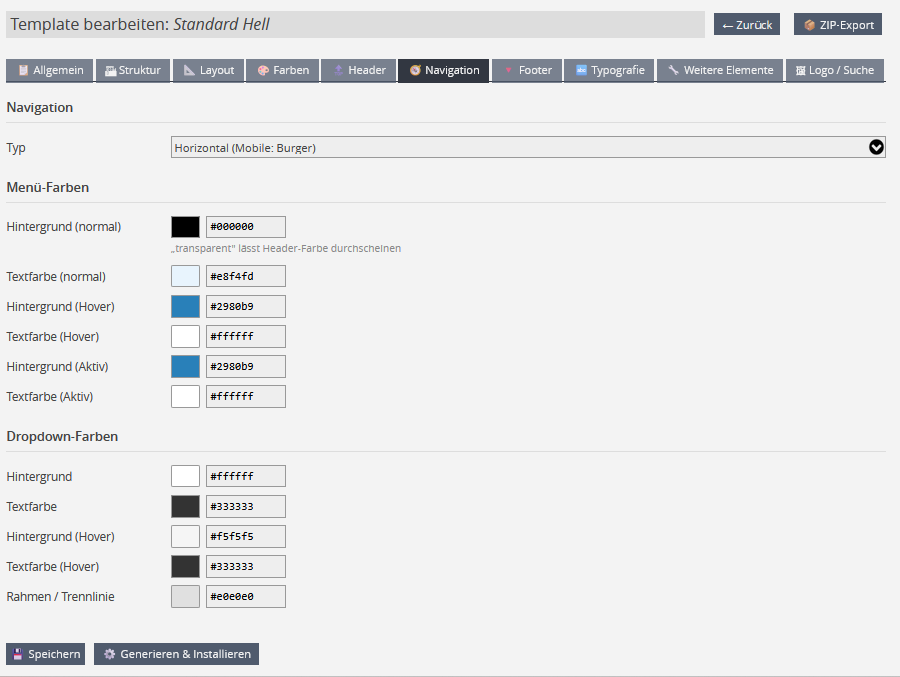
Task: Open the Typ dropdown
Action: pyautogui.click(x=528, y=148)
